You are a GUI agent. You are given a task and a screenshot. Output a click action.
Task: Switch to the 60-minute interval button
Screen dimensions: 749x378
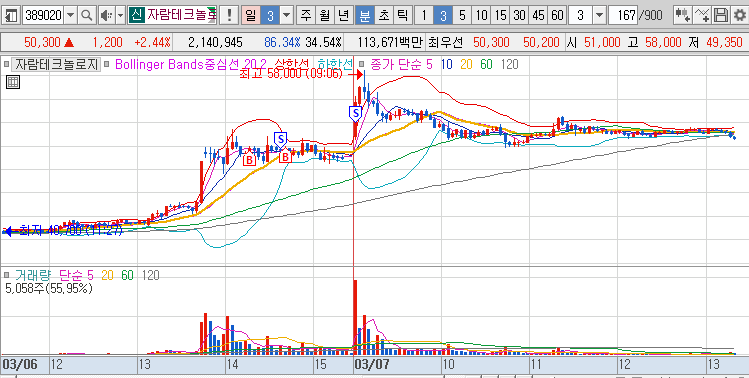tap(557, 16)
